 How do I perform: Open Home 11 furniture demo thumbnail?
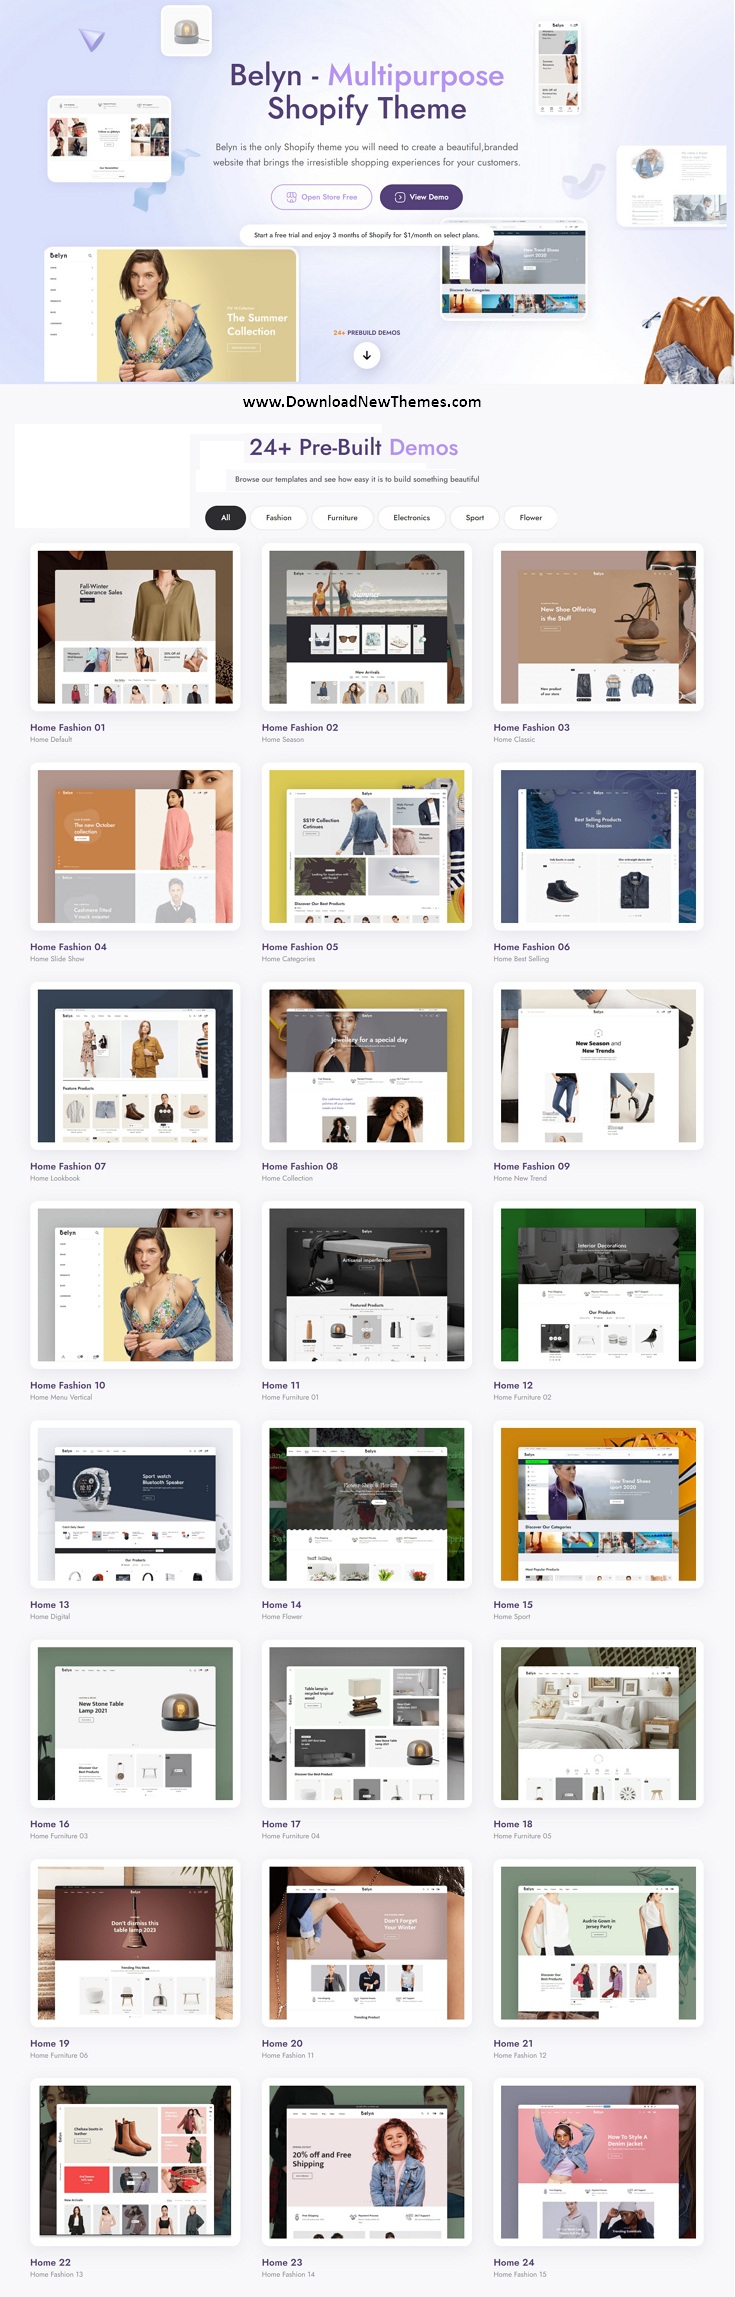pyautogui.click(x=367, y=1285)
